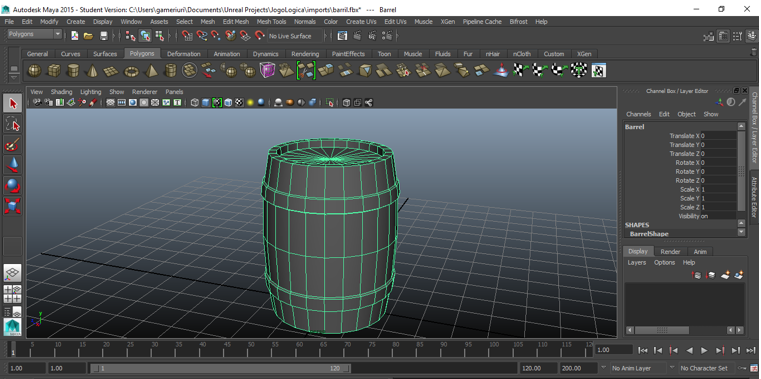Switch to the Deformation shelf tab
Viewport: 761px width, 379px height.
[x=184, y=54]
